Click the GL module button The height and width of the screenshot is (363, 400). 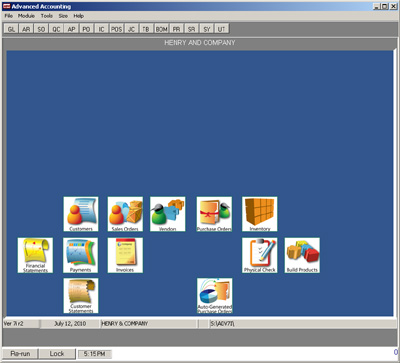click(11, 29)
